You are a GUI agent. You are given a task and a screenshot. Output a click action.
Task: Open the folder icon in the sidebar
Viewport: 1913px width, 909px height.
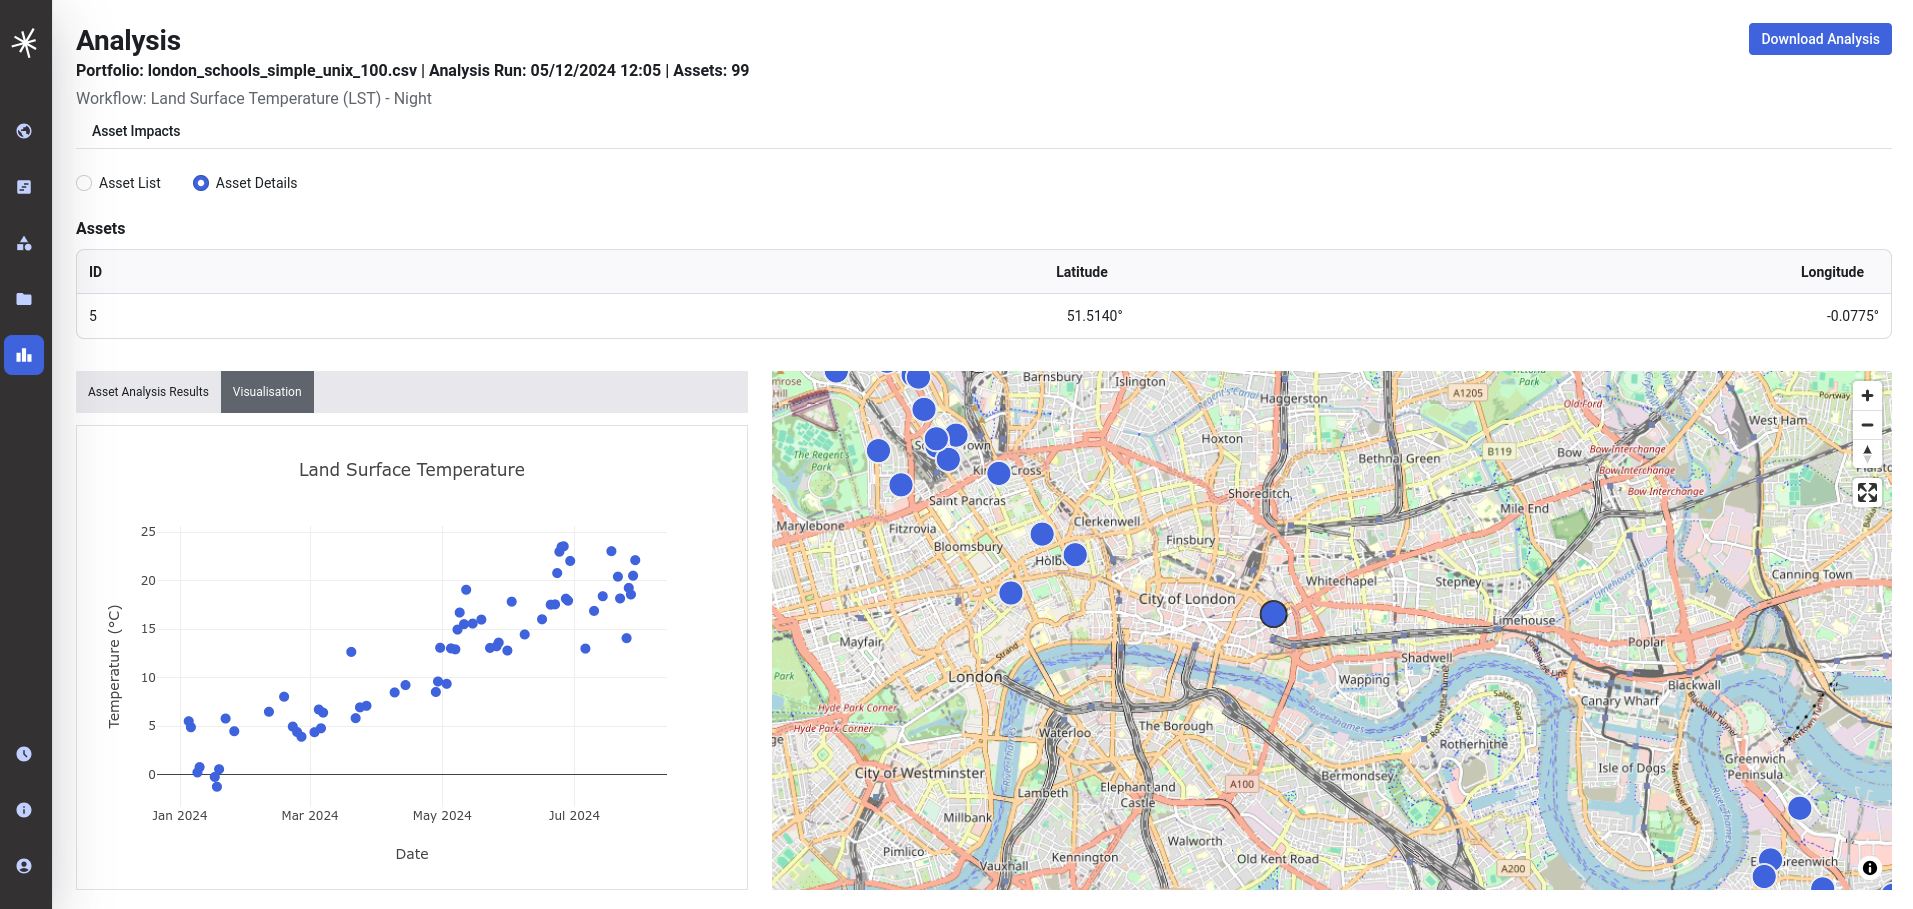pos(24,299)
